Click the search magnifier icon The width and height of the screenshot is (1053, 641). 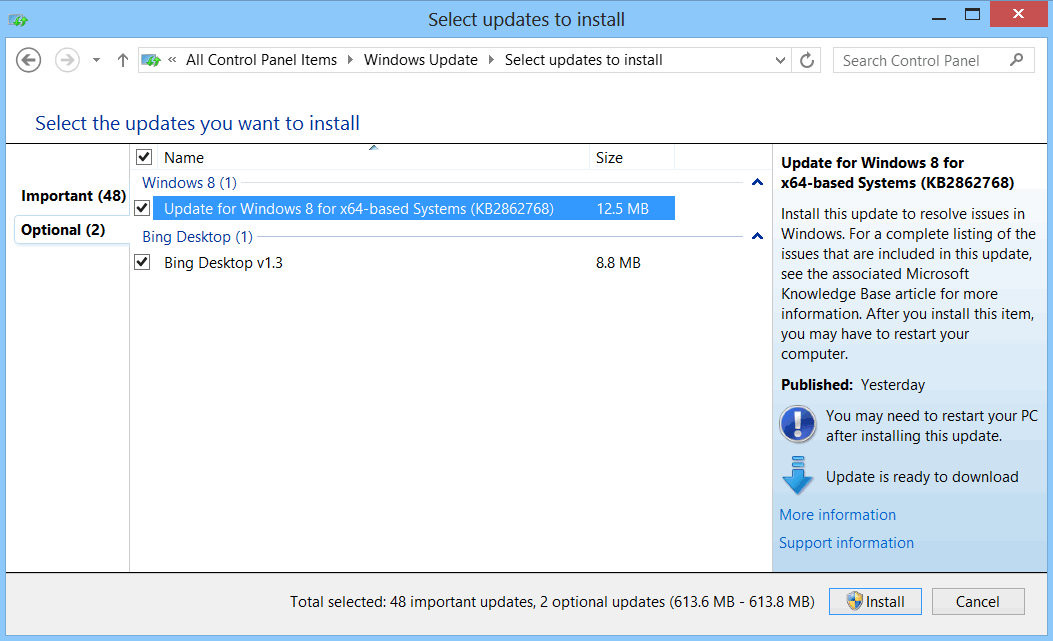[x=1017, y=60]
